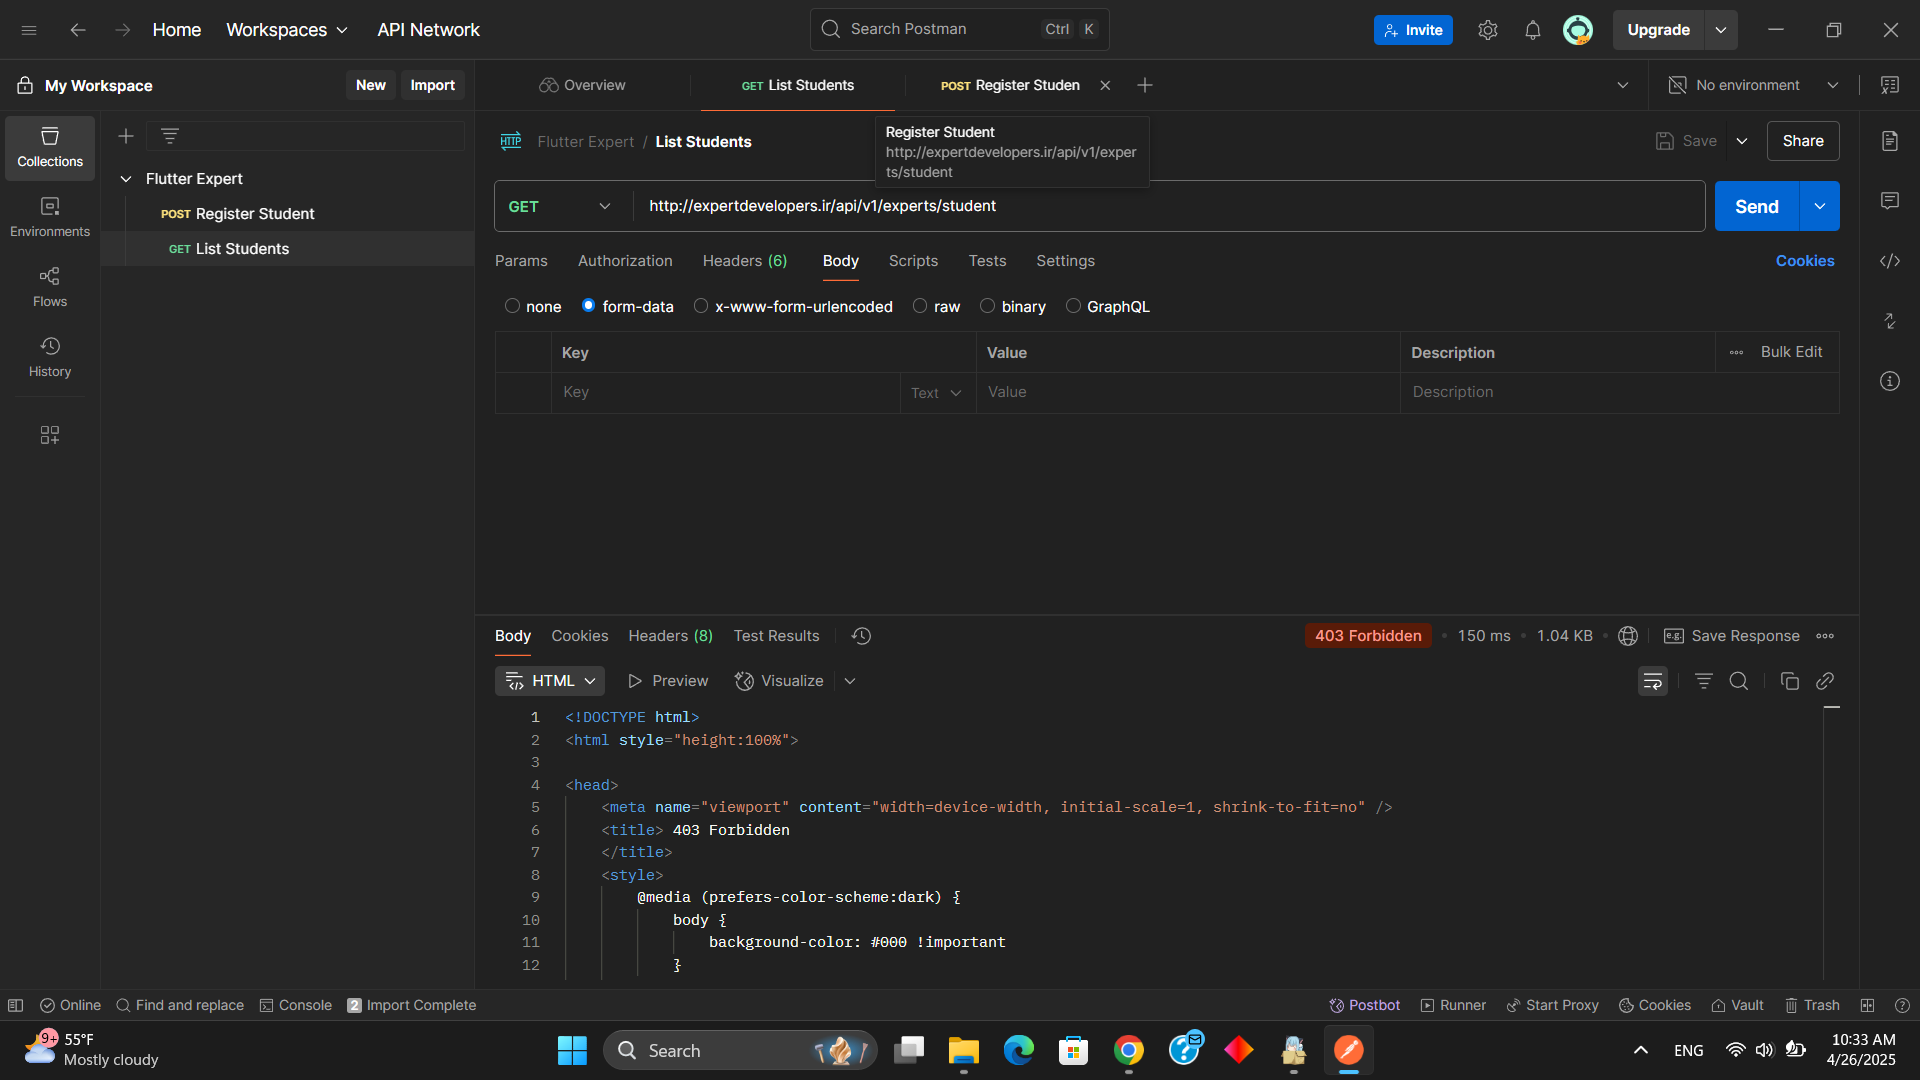This screenshot has width=1920, height=1080.
Task: Toggle the sidebar icon in status bar
Action: [15, 1005]
